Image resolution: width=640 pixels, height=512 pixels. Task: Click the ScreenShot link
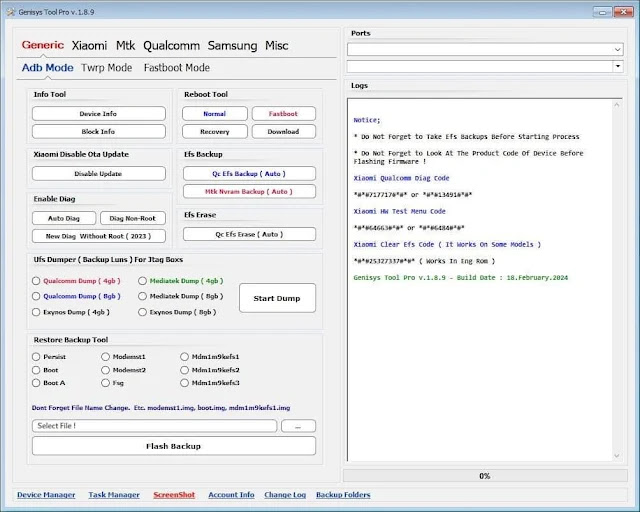174,495
